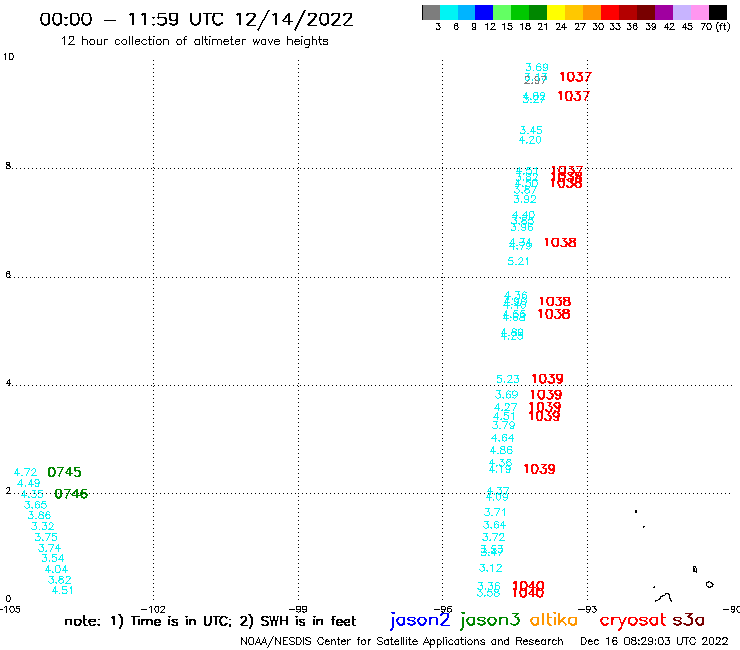This screenshot has height=650, width=740.
Task: Click the wave height value '3.32'
Action: [x=42, y=526]
